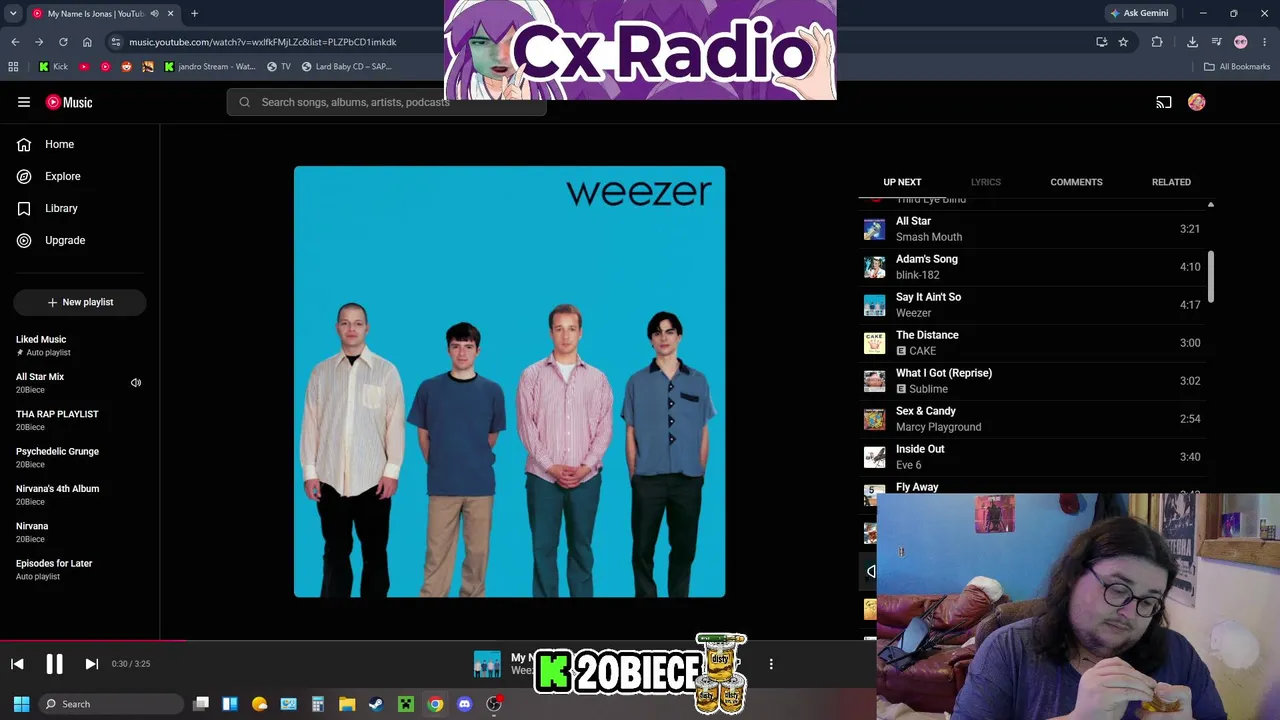
Task: Open File Explorer from the taskbar
Action: click(x=347, y=704)
